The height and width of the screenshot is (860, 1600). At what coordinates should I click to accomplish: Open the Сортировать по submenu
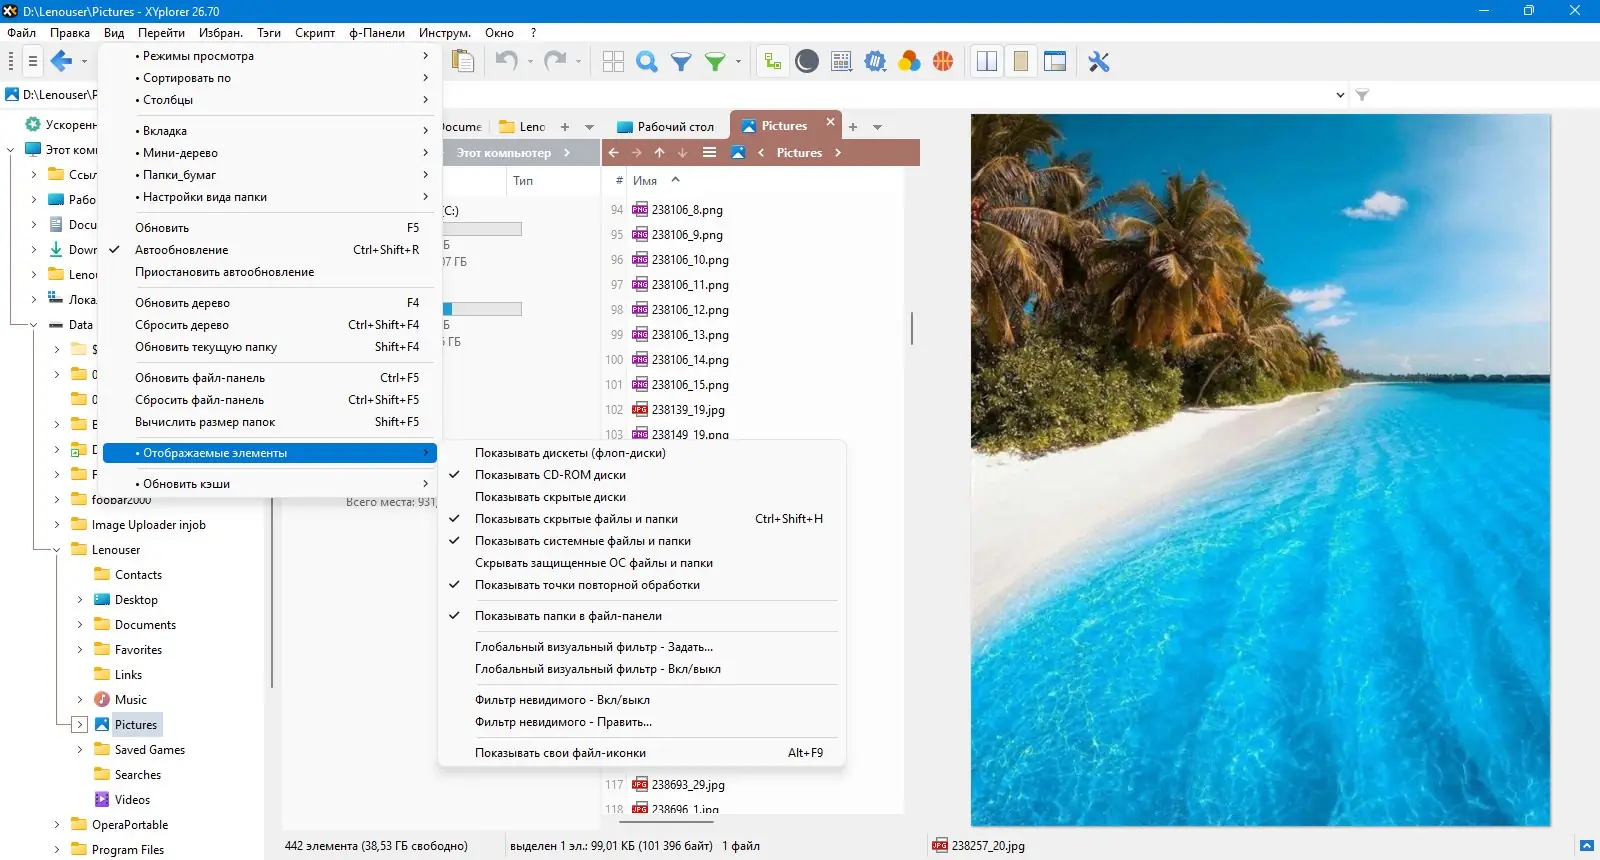270,78
